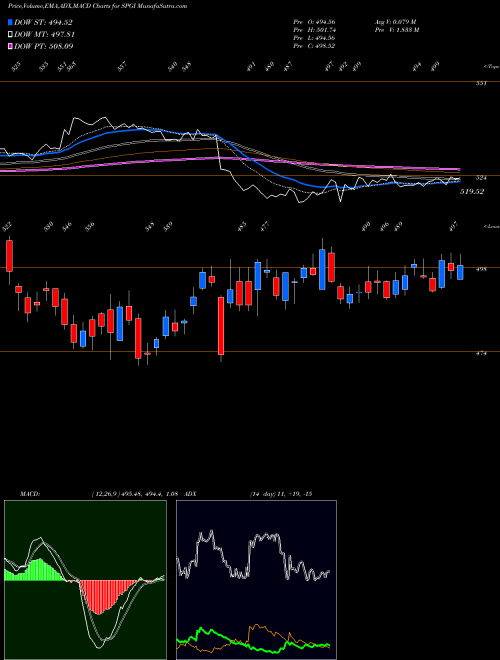Viewport: 500px width, 660px height.
Task: Click the Pre L: 494.56 value
Action: (314, 38)
